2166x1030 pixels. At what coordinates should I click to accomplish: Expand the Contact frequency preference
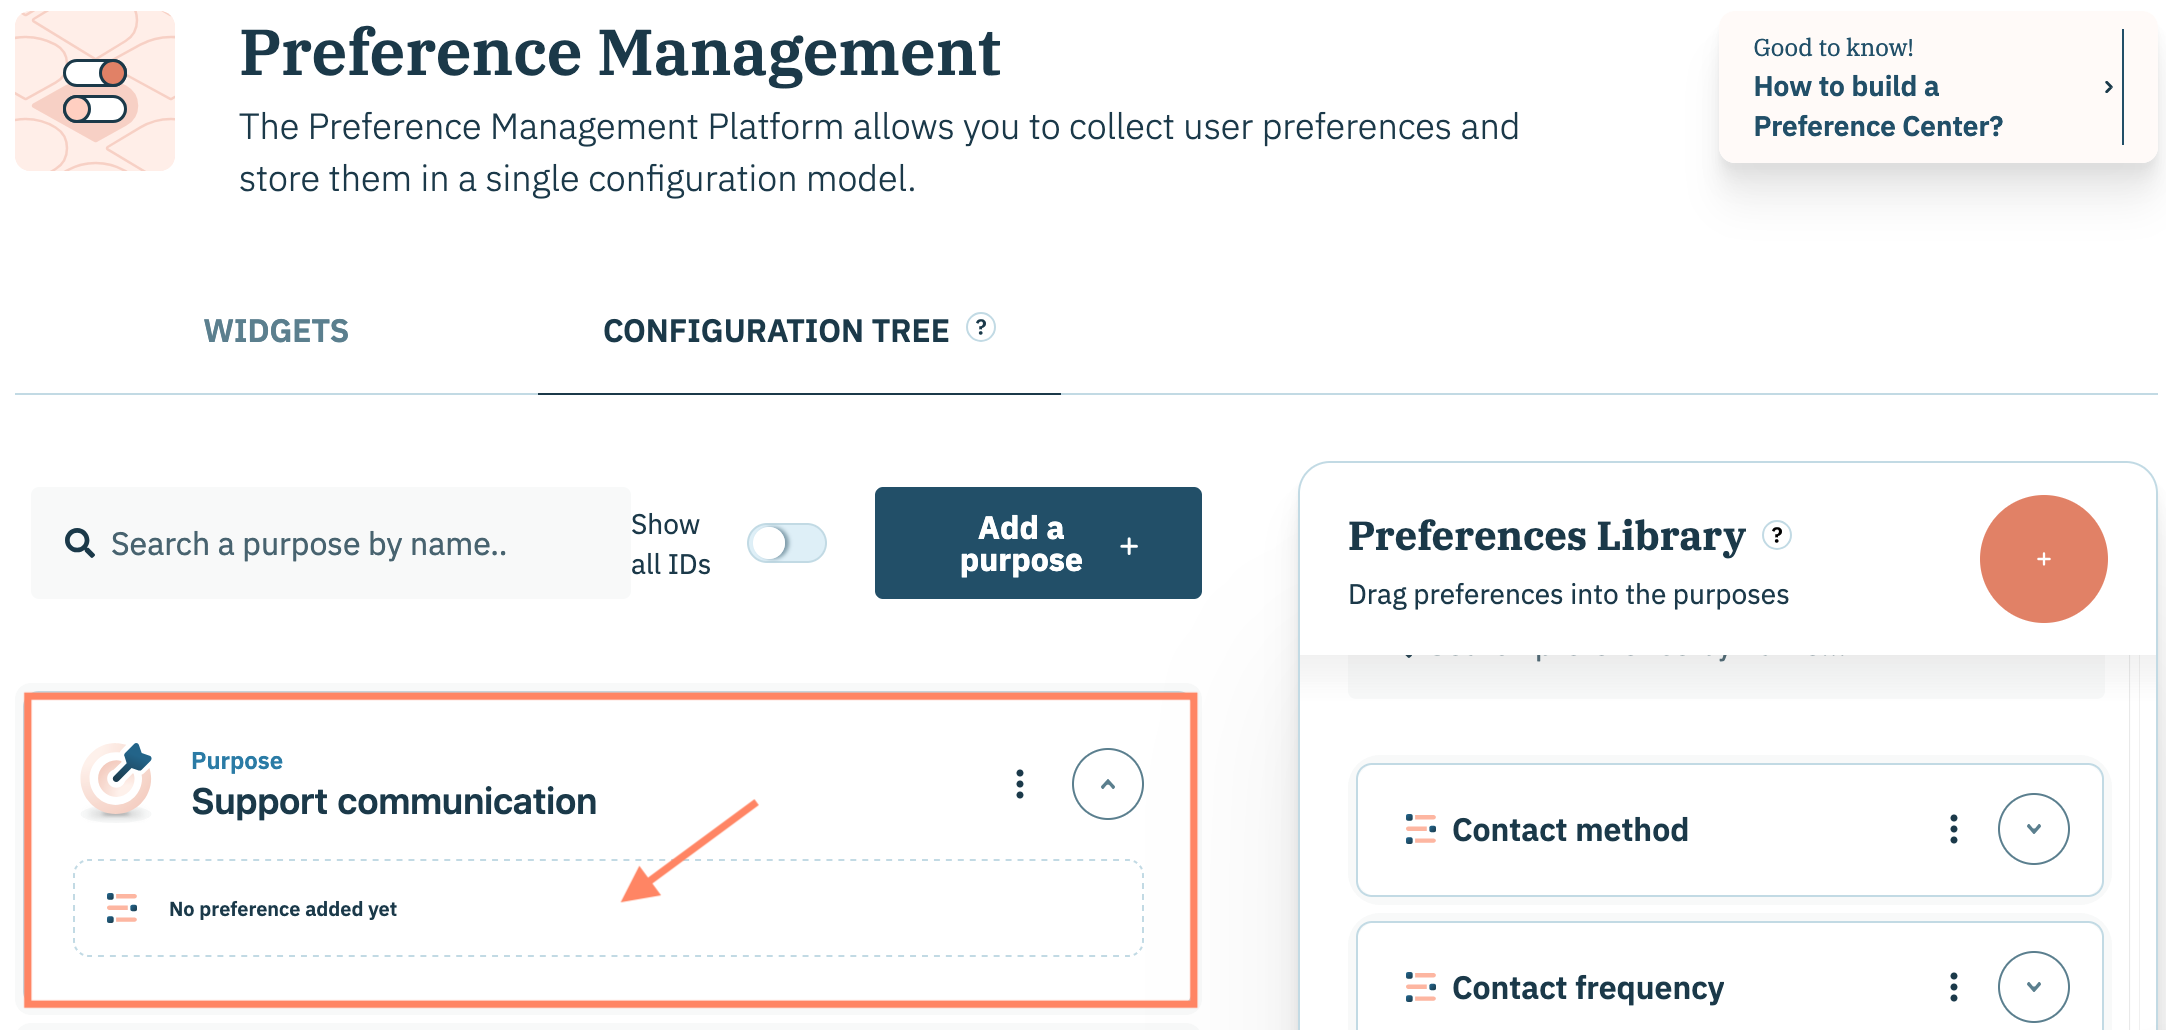[2033, 987]
